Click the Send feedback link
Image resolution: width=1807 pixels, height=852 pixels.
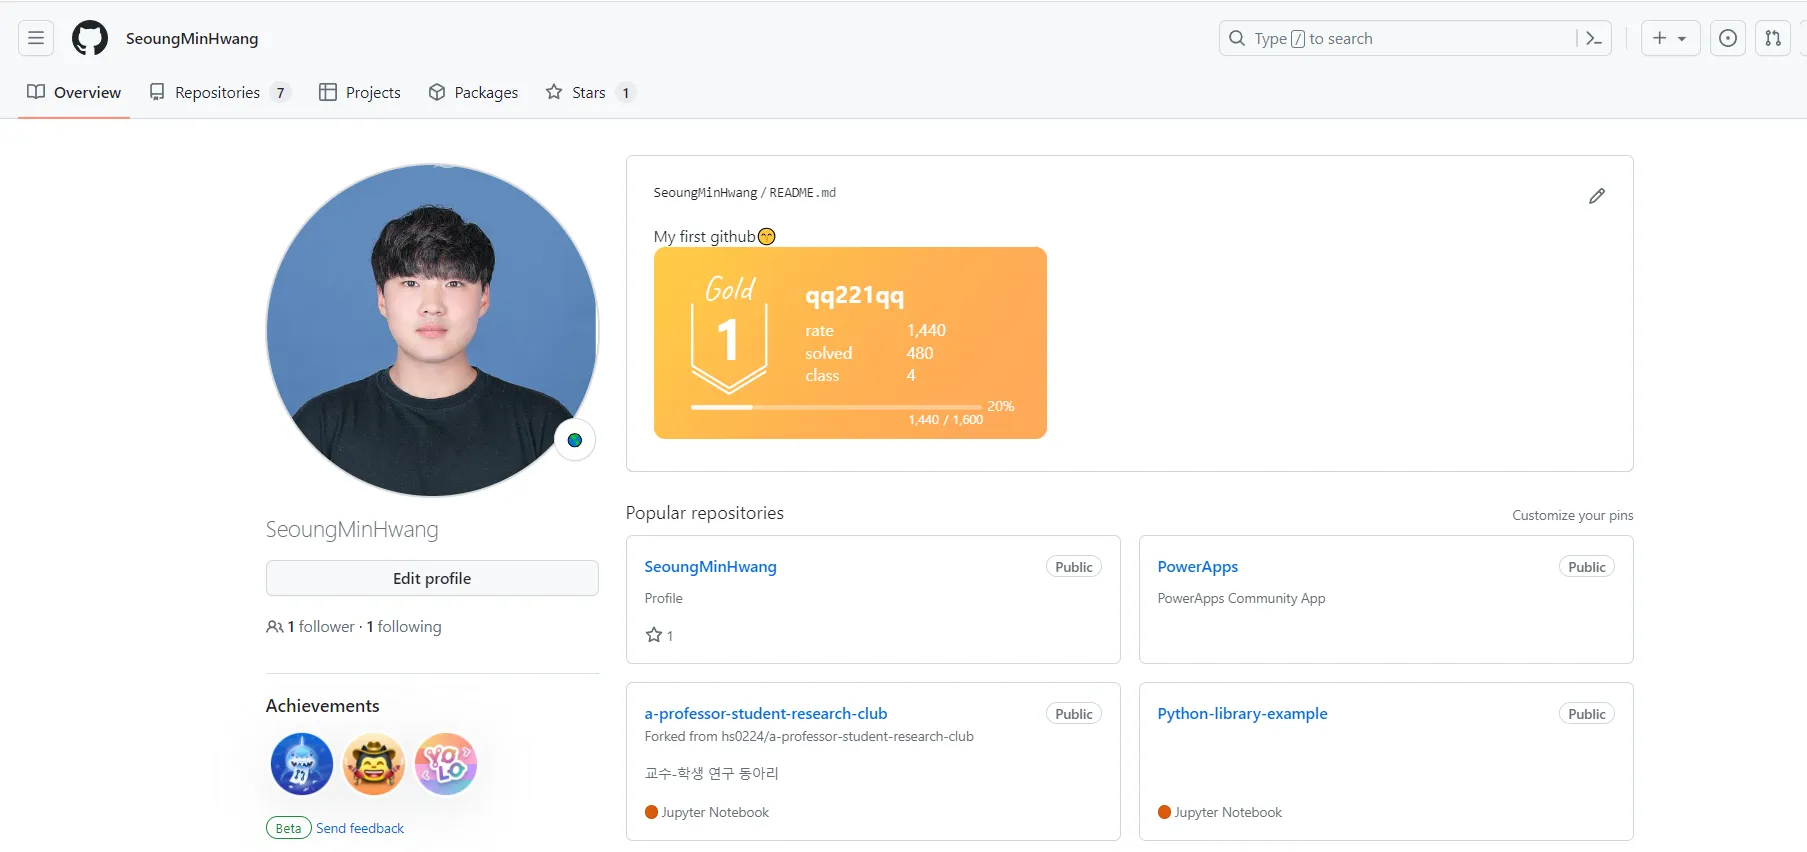coord(360,828)
